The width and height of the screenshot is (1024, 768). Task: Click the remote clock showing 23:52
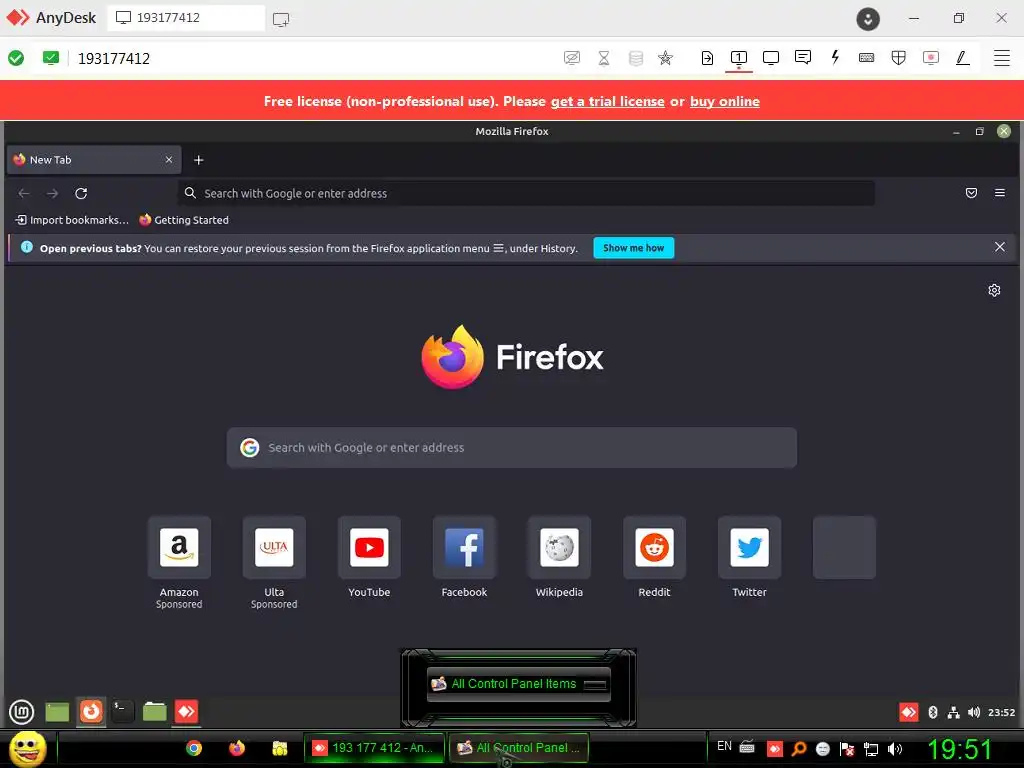[1001, 712]
